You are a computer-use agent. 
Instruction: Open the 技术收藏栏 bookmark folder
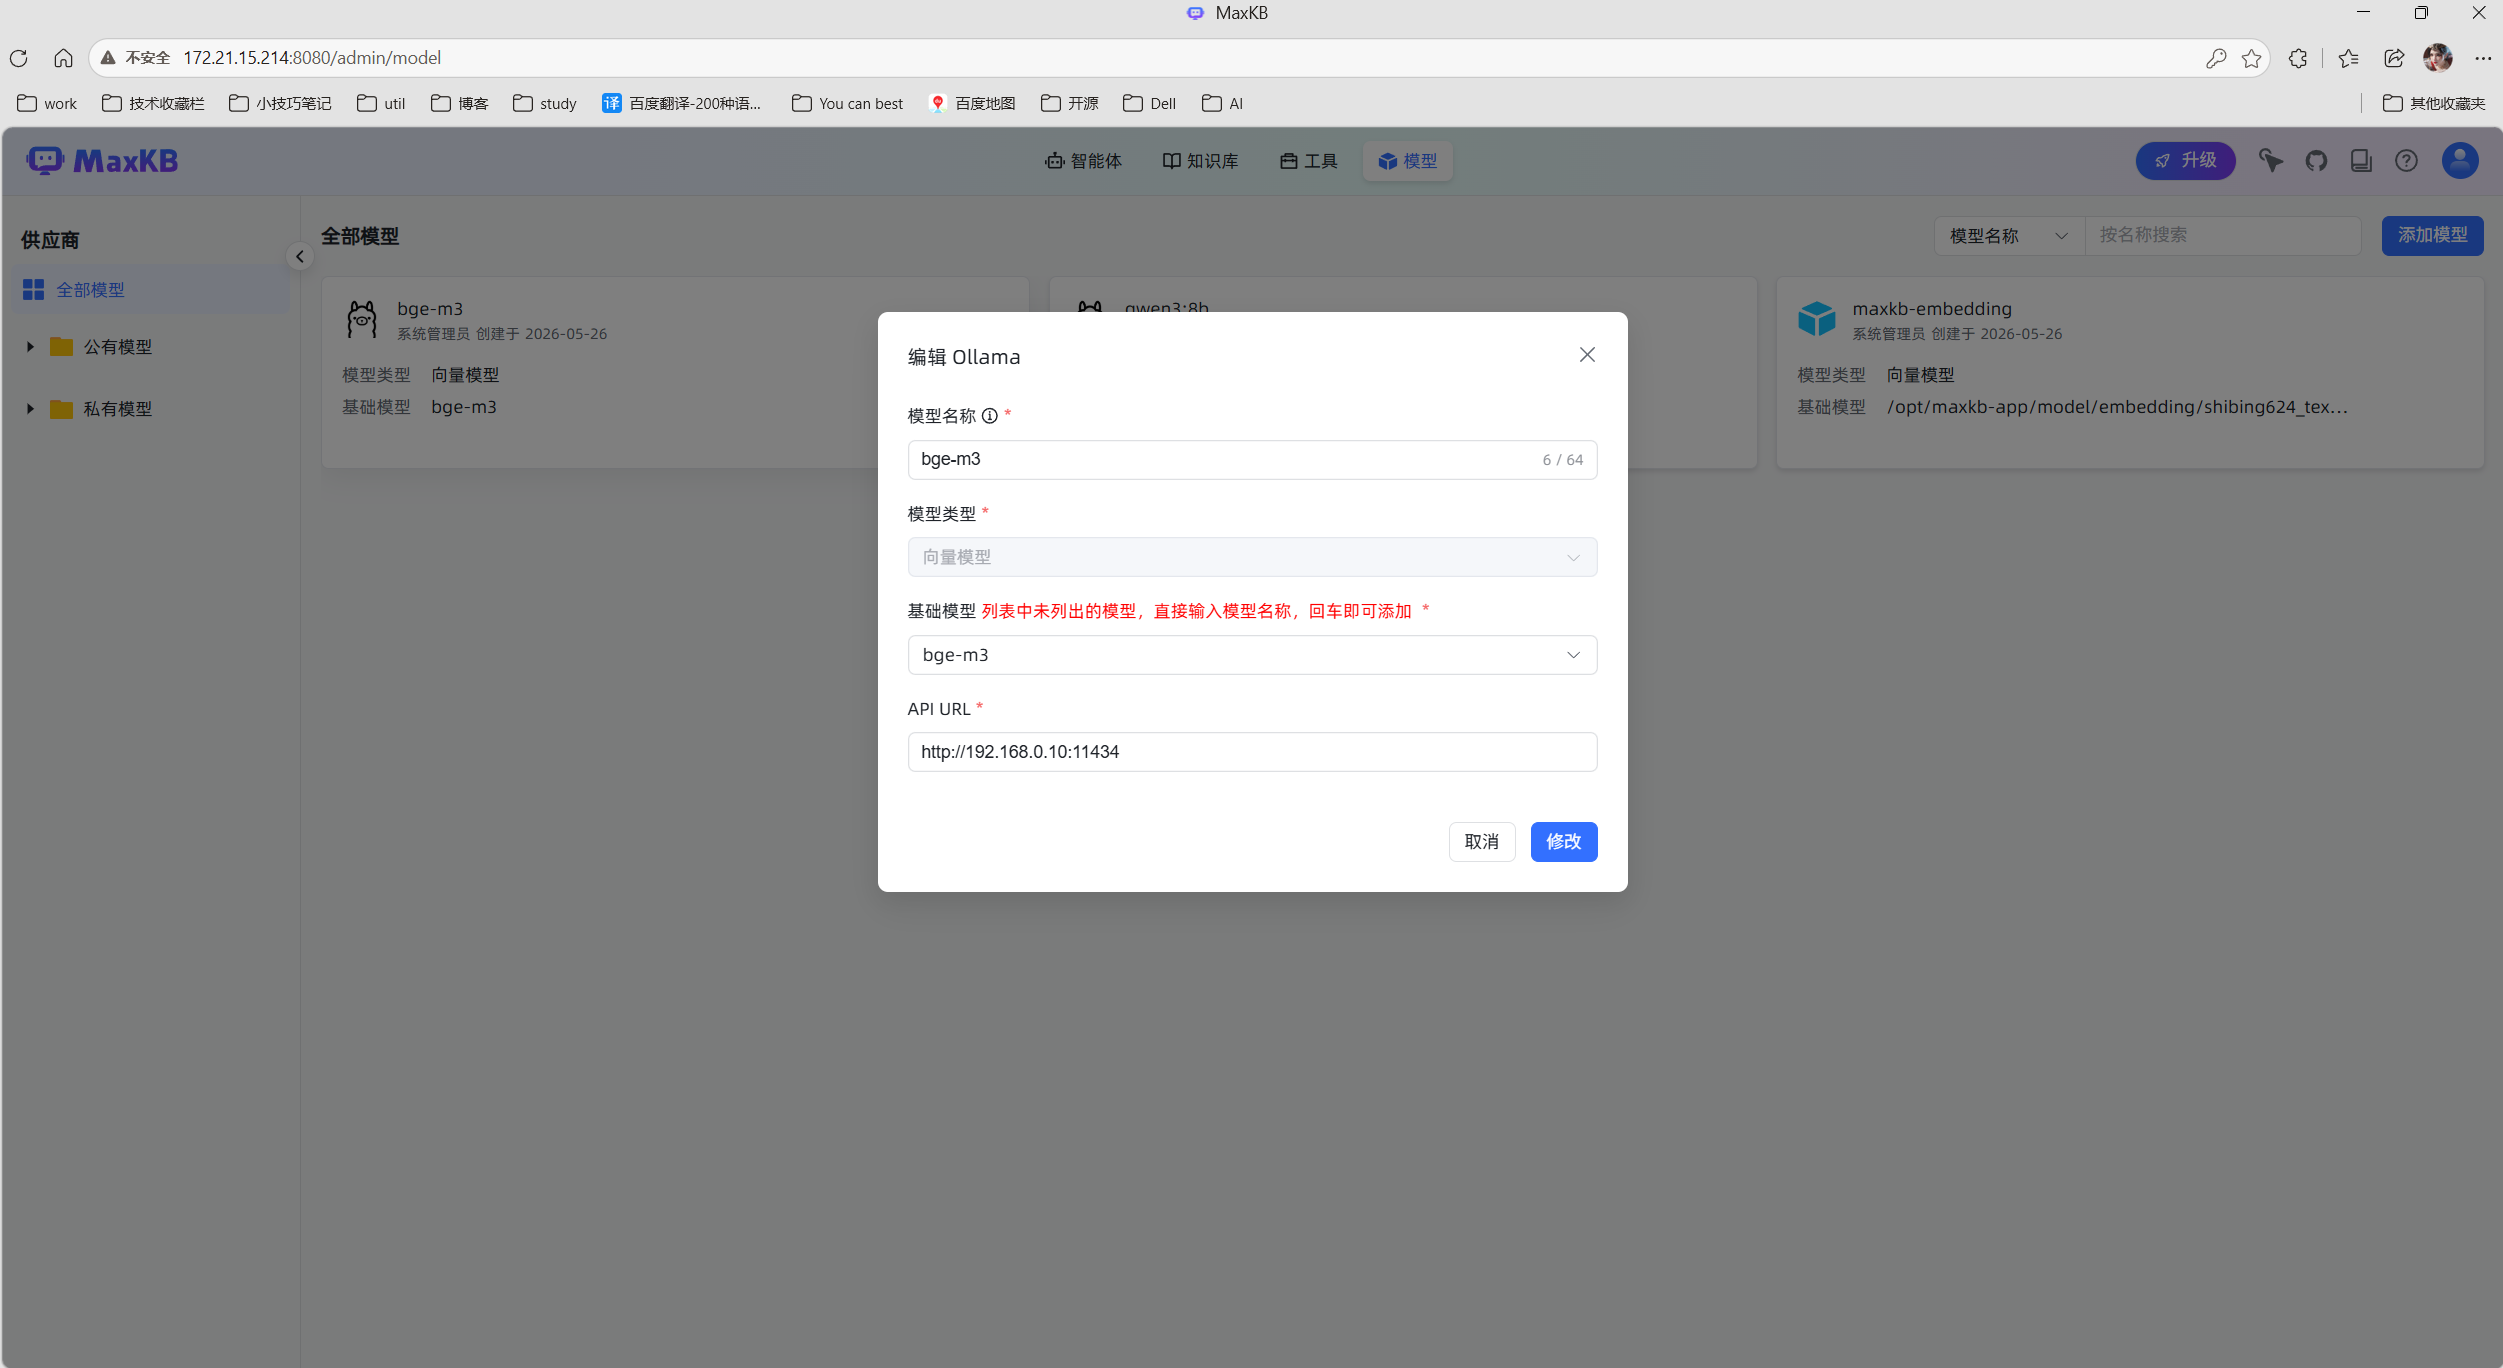click(153, 103)
